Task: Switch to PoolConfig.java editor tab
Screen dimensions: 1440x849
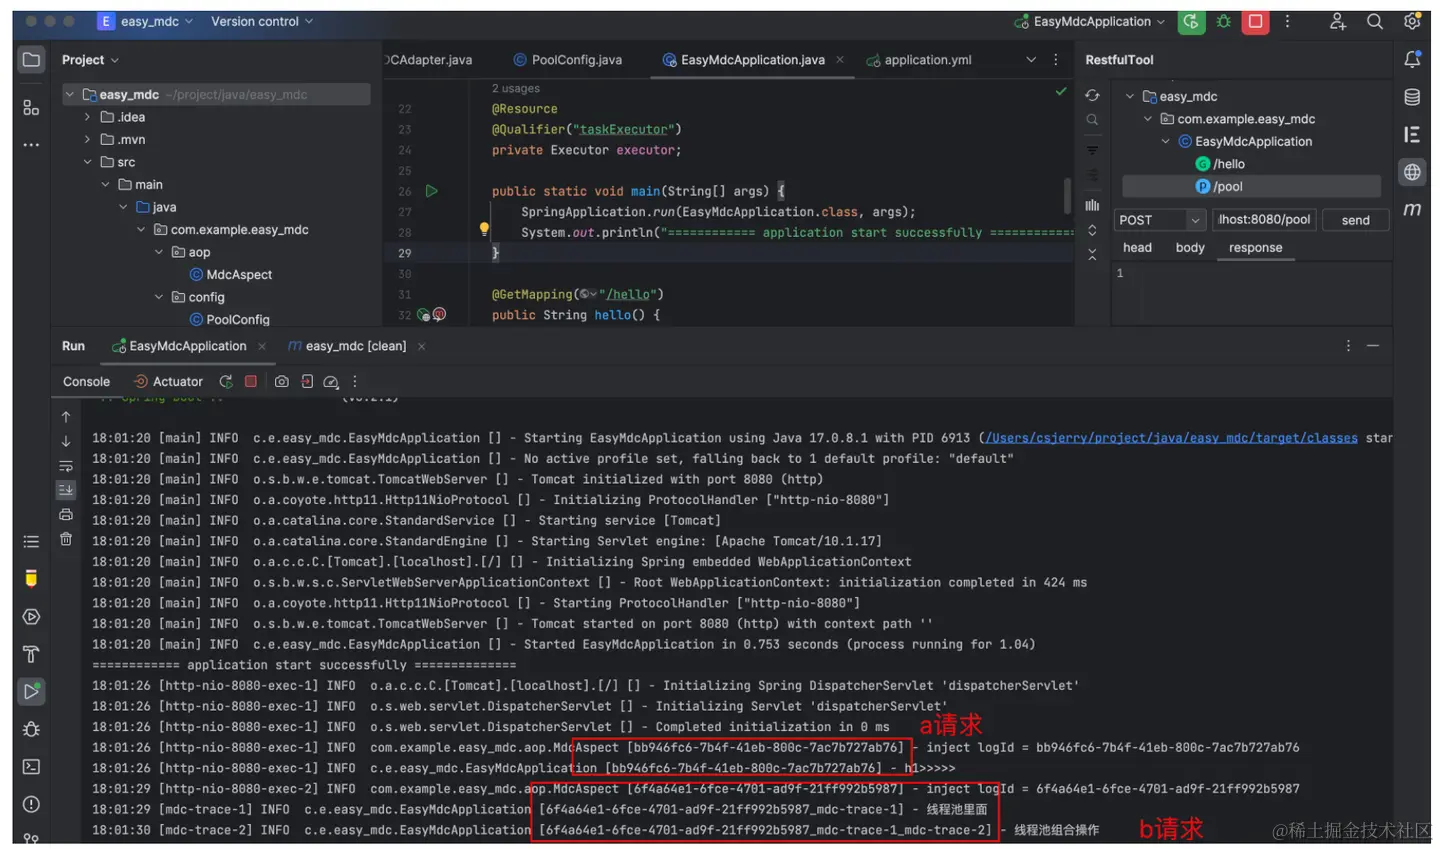Action: (x=568, y=60)
